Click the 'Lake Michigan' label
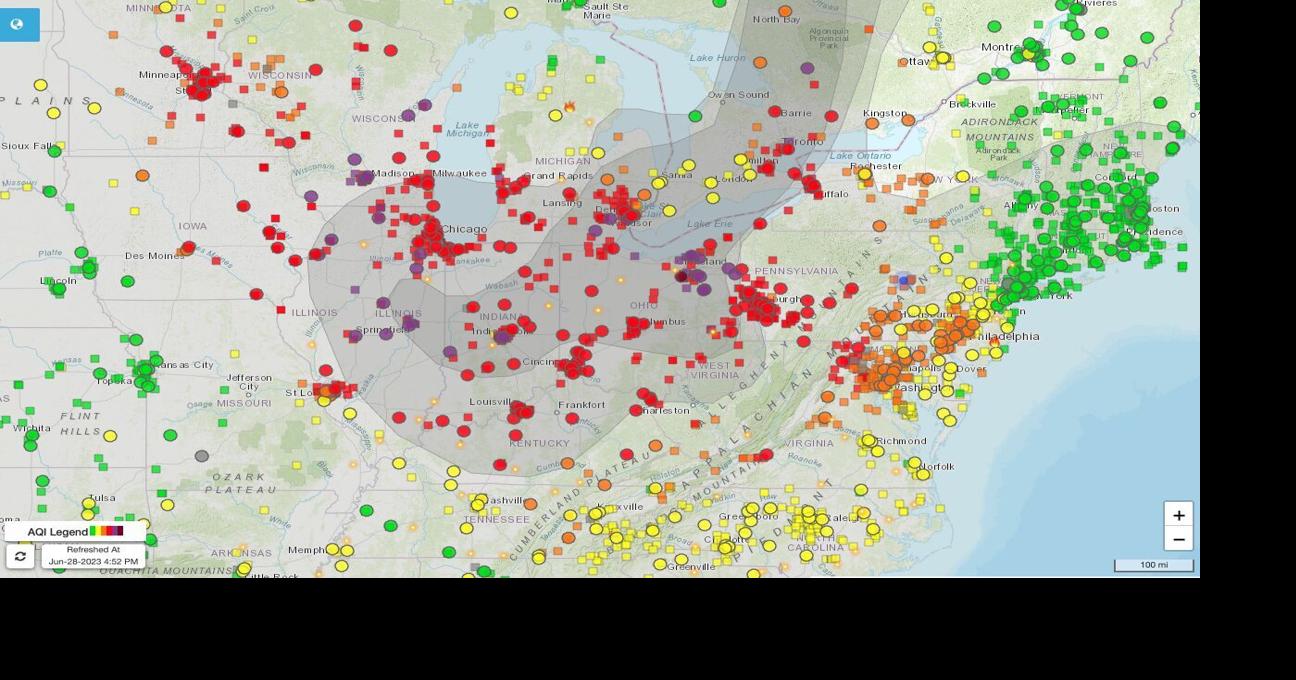The width and height of the screenshot is (1296, 680). pos(468,129)
